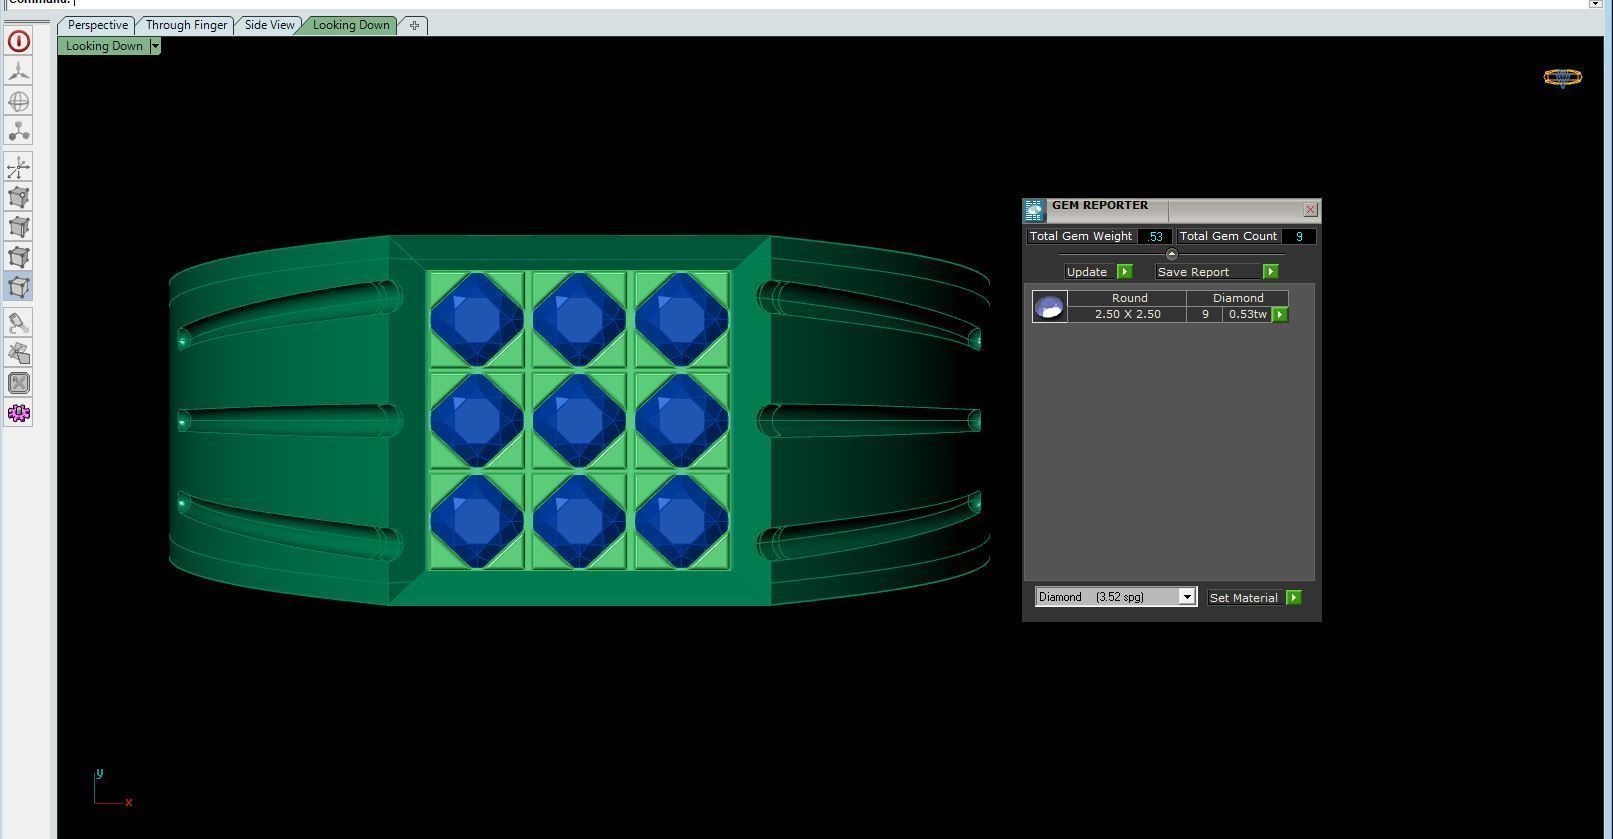The image size is (1613, 839).
Task: Click the Gem Reporter panel icon
Action: pyautogui.click(x=1034, y=210)
